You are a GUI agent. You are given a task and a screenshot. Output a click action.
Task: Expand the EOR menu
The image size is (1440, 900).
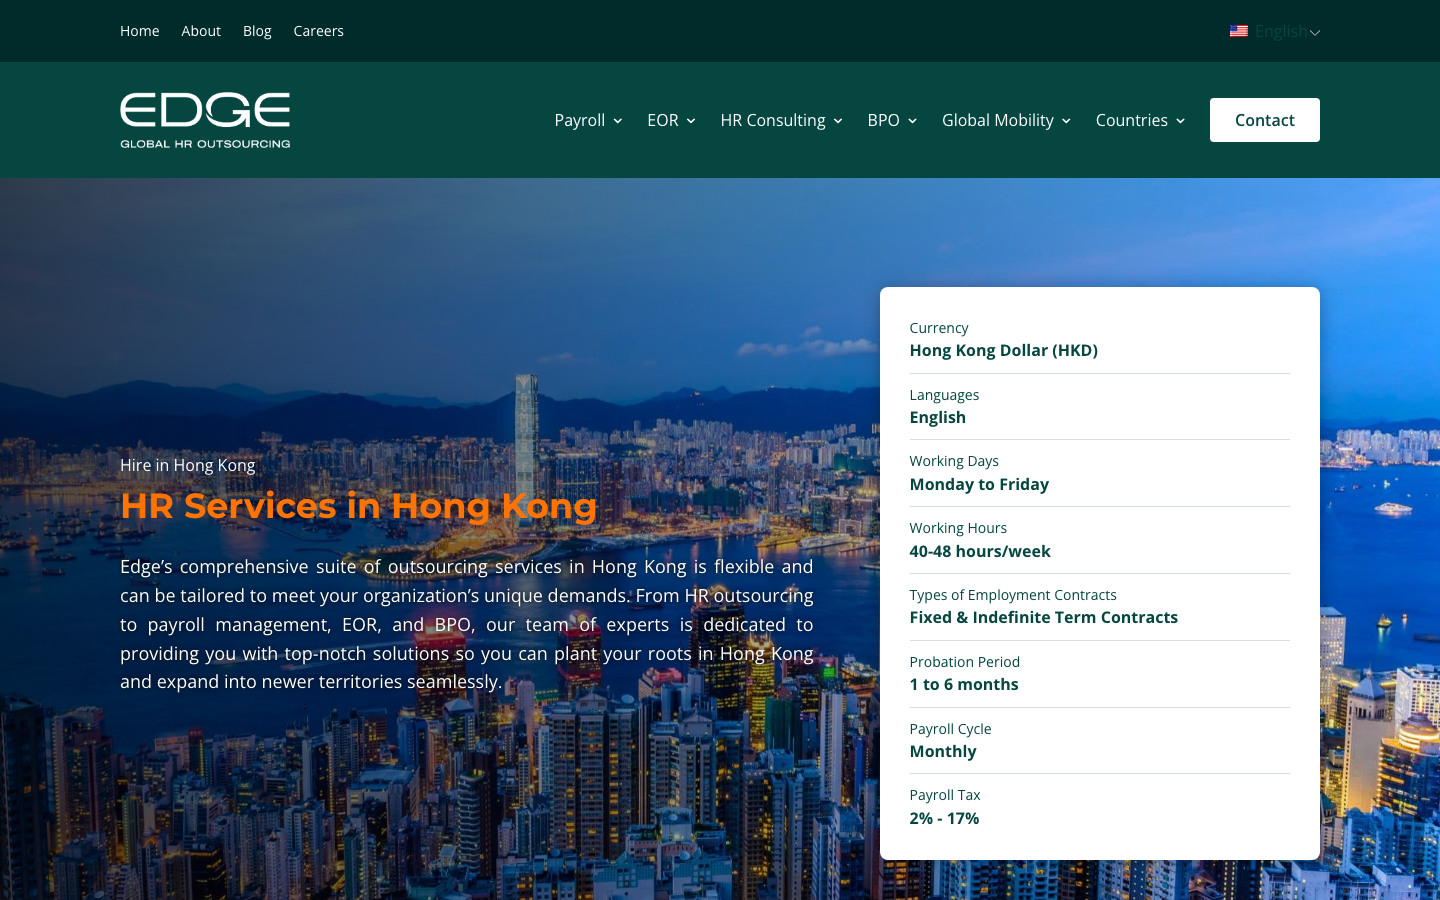point(671,120)
